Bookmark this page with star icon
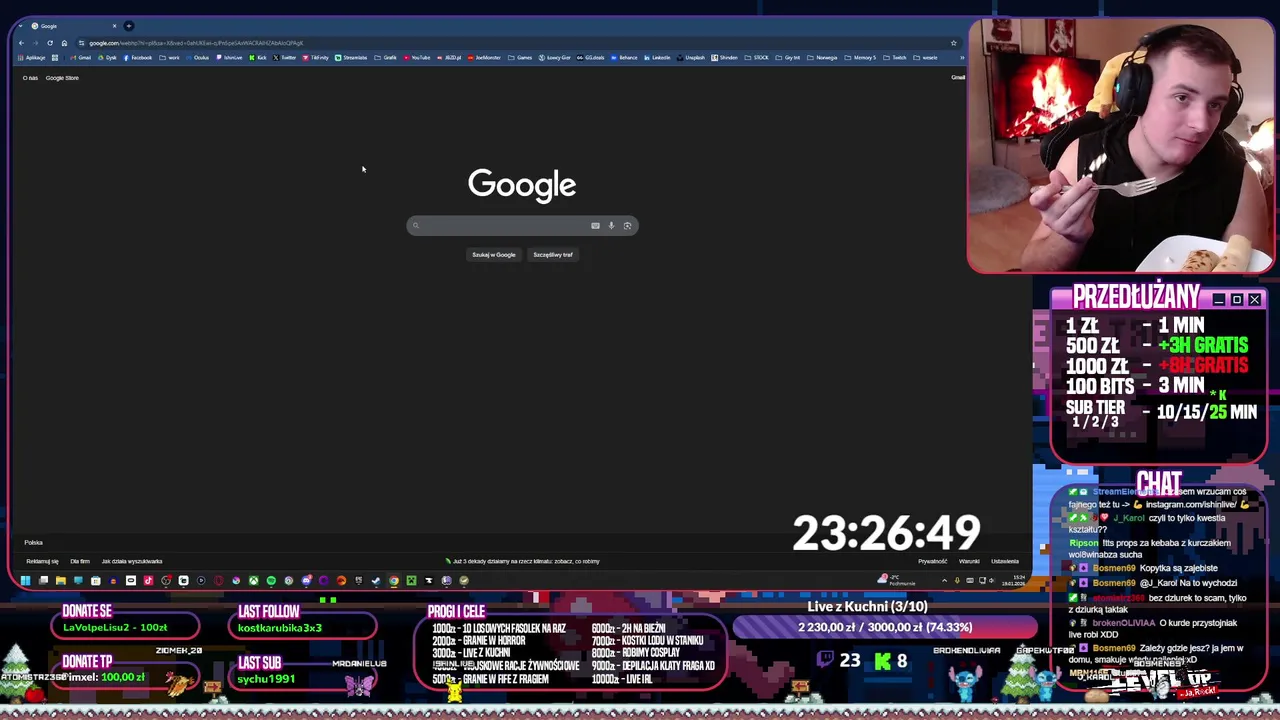This screenshot has width=1280, height=720. [x=953, y=43]
